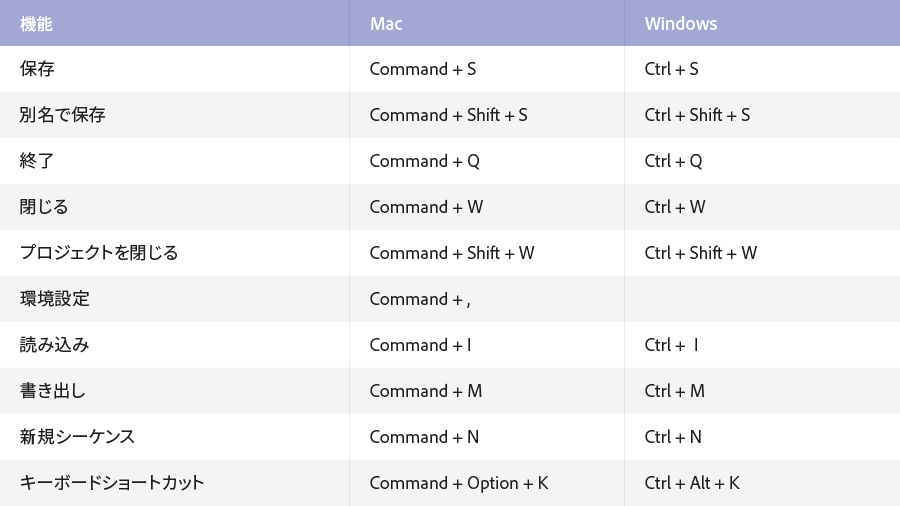Click the Command + , shortcut text
The width and height of the screenshot is (900, 506).
pos(420,299)
